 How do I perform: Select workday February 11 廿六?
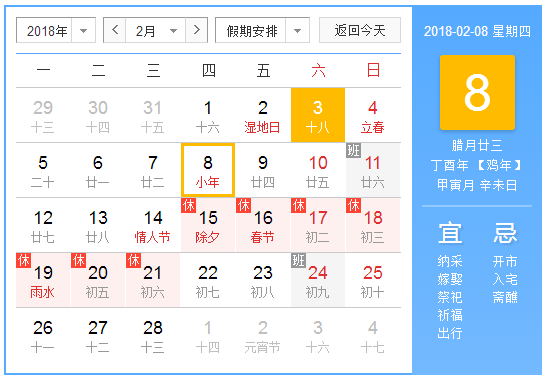(x=373, y=171)
